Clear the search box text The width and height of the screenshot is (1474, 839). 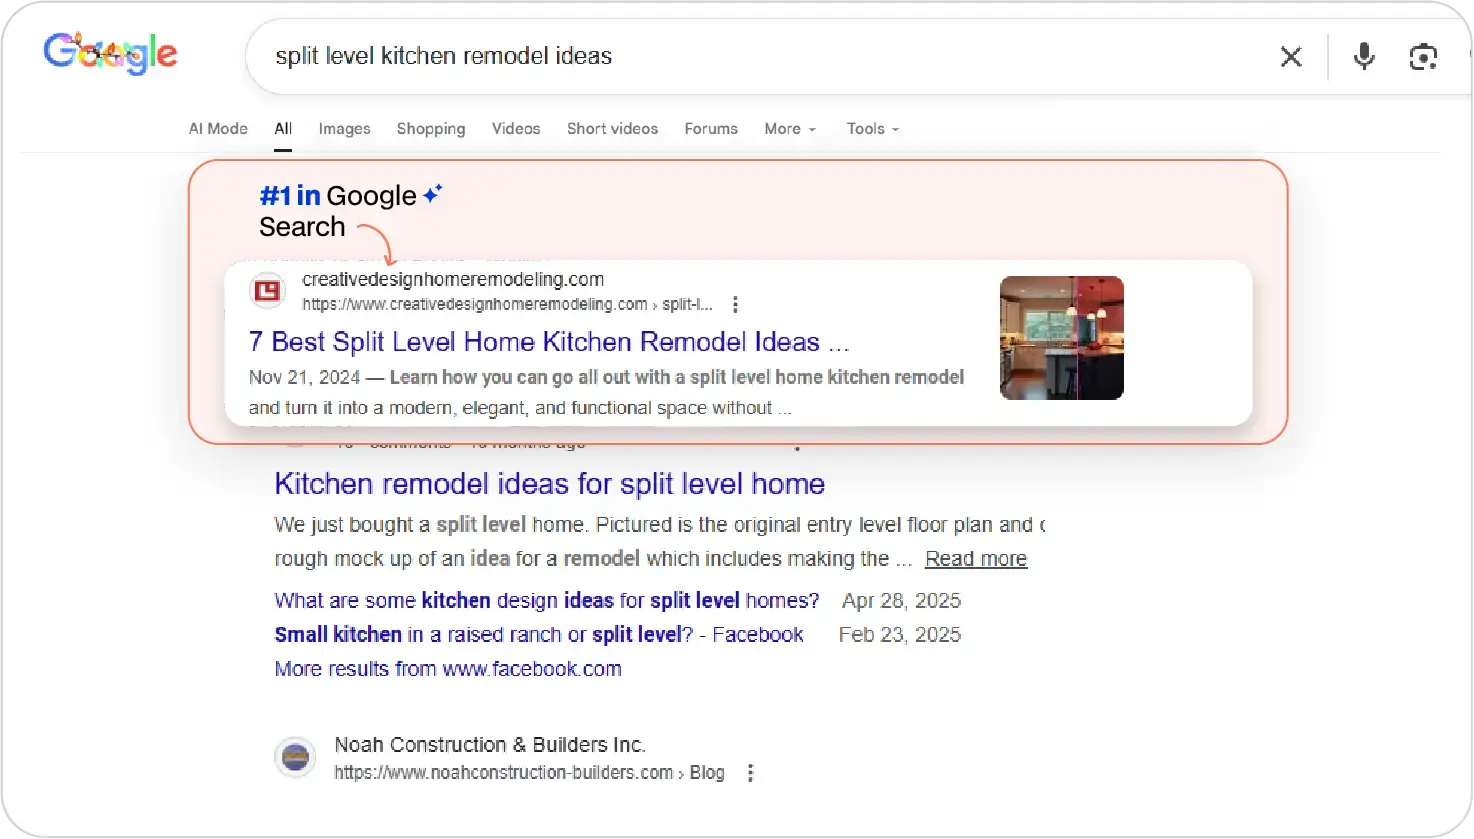click(1291, 57)
